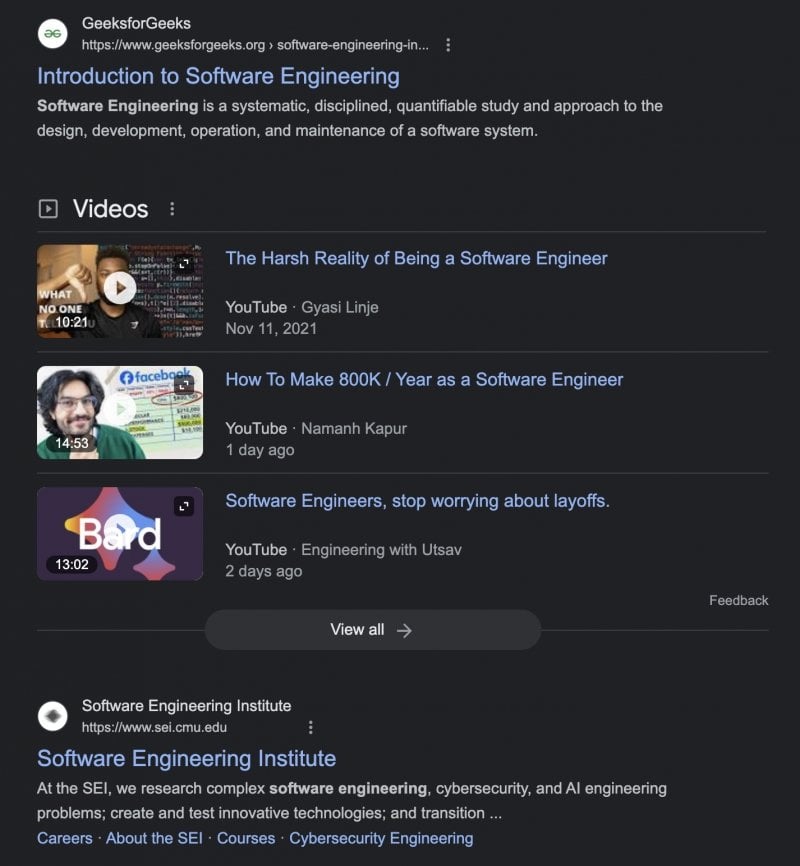Screen dimensions: 800x866
Task: Expand preview on the facebook video thumbnail
Action: pyautogui.click(x=185, y=385)
